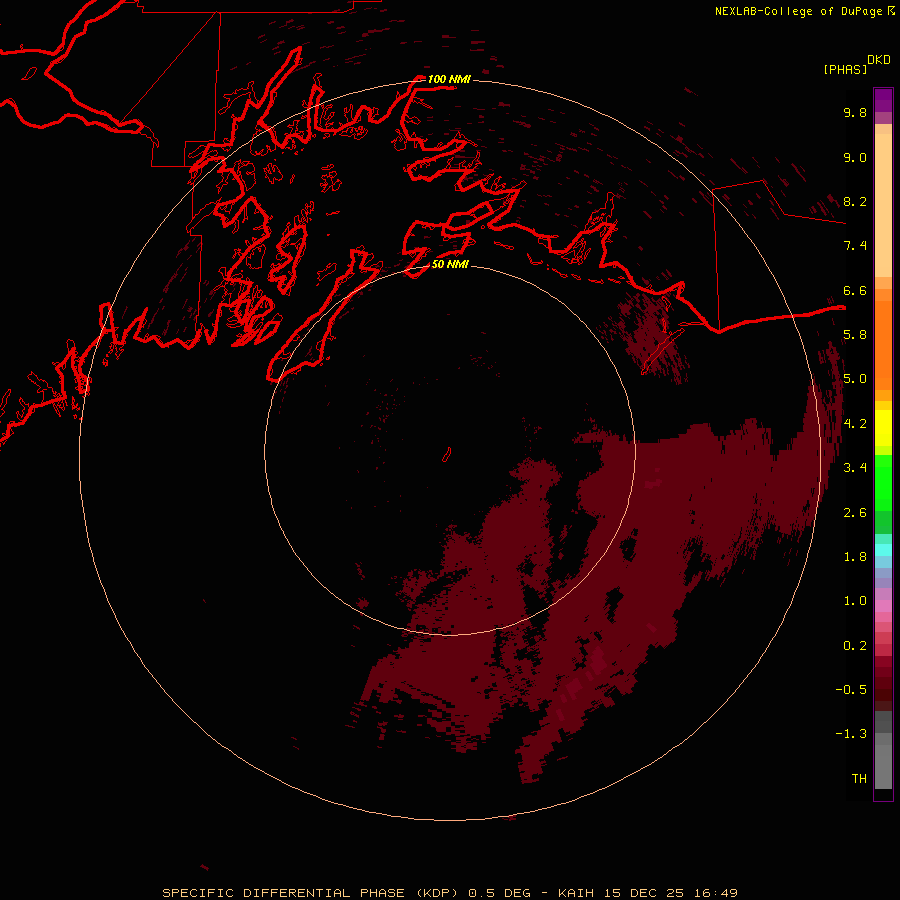This screenshot has height=900, width=900.
Task: Click the -0.5 value on the color scale
Action: tap(851, 689)
